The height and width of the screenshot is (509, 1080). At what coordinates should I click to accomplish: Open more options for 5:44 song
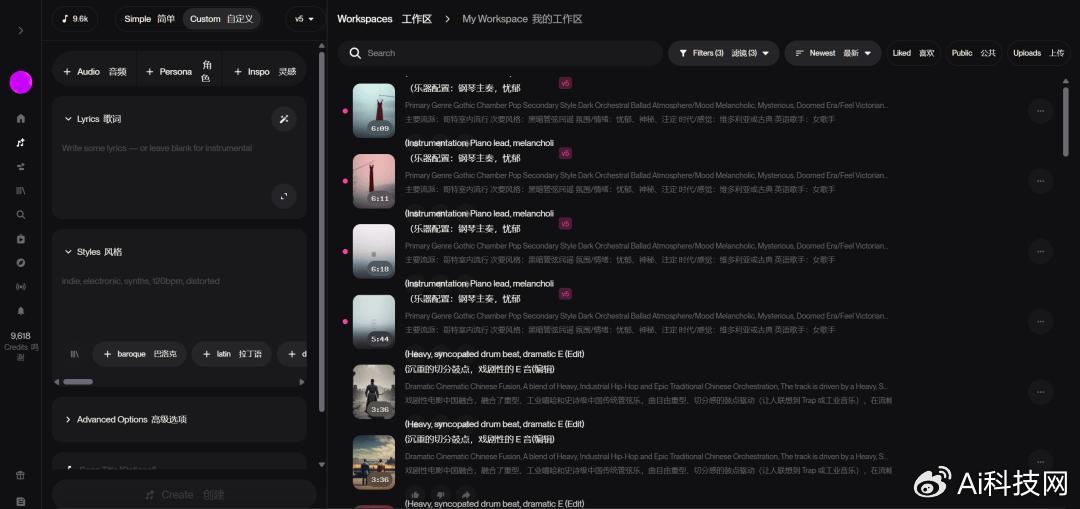1040,322
